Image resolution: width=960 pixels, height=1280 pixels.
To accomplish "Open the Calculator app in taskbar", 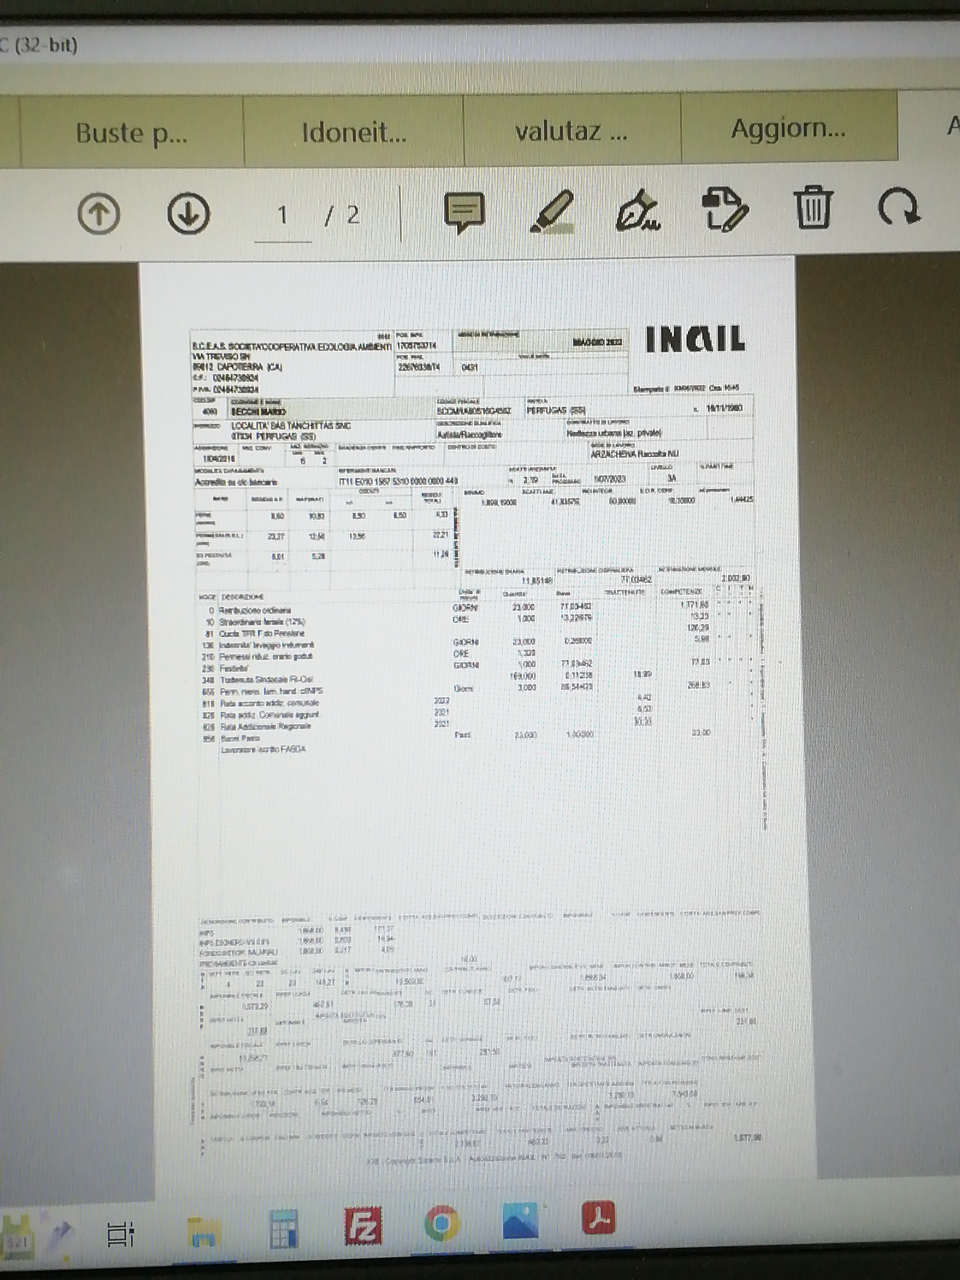I will (283, 1230).
